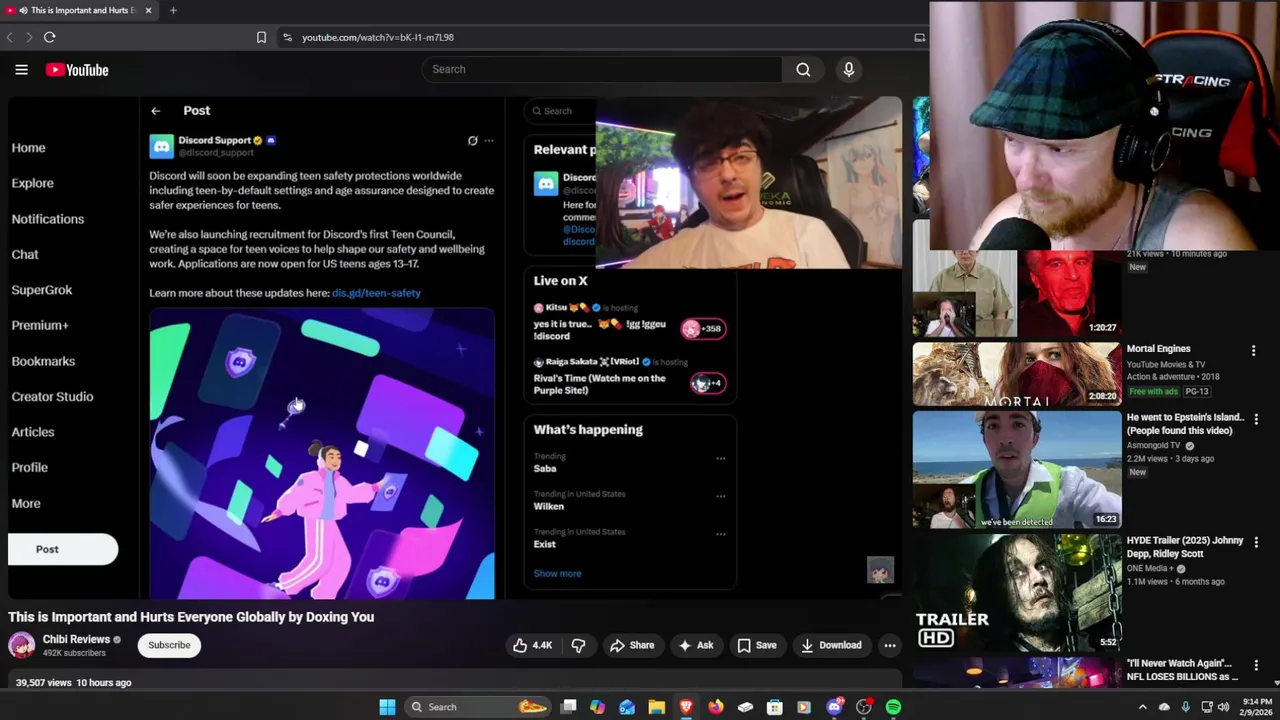Screen dimensions: 1280x720
Task: Open the Chibi Reviews channel avatar
Action: coord(21,645)
